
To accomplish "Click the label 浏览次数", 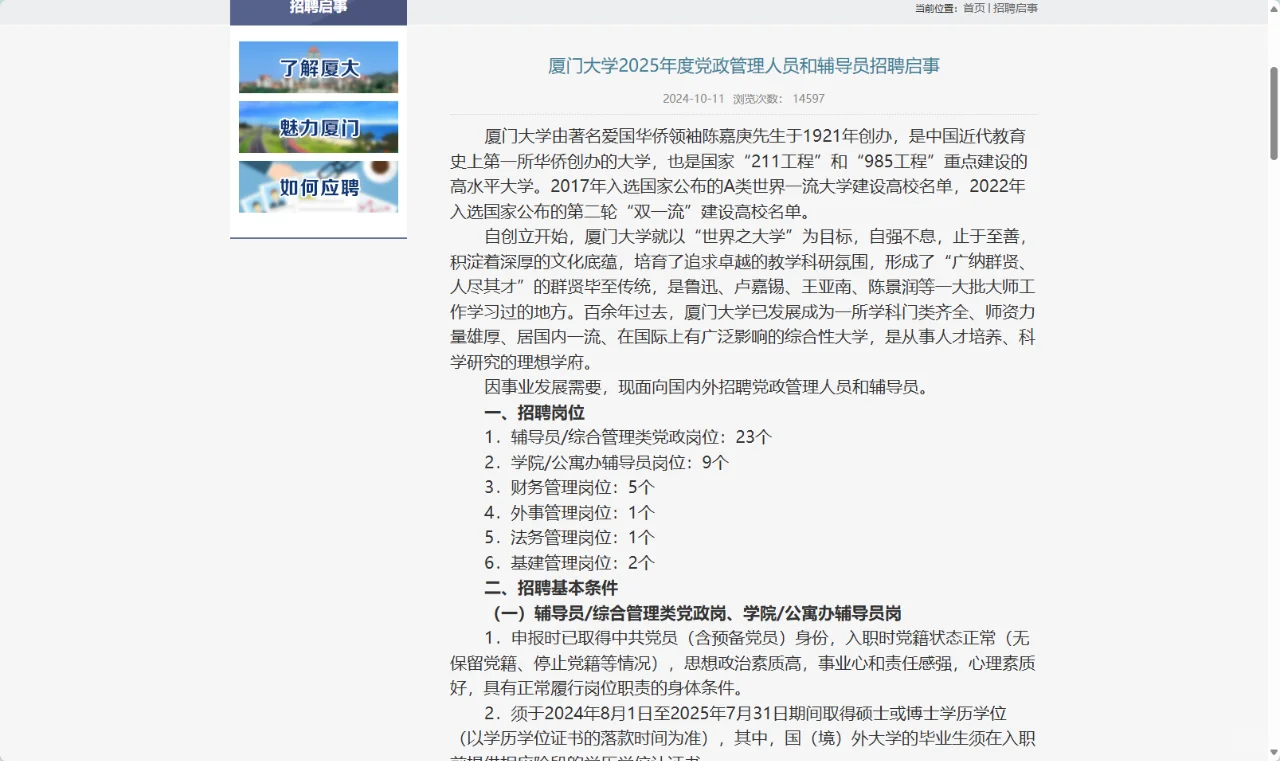I will [x=756, y=99].
